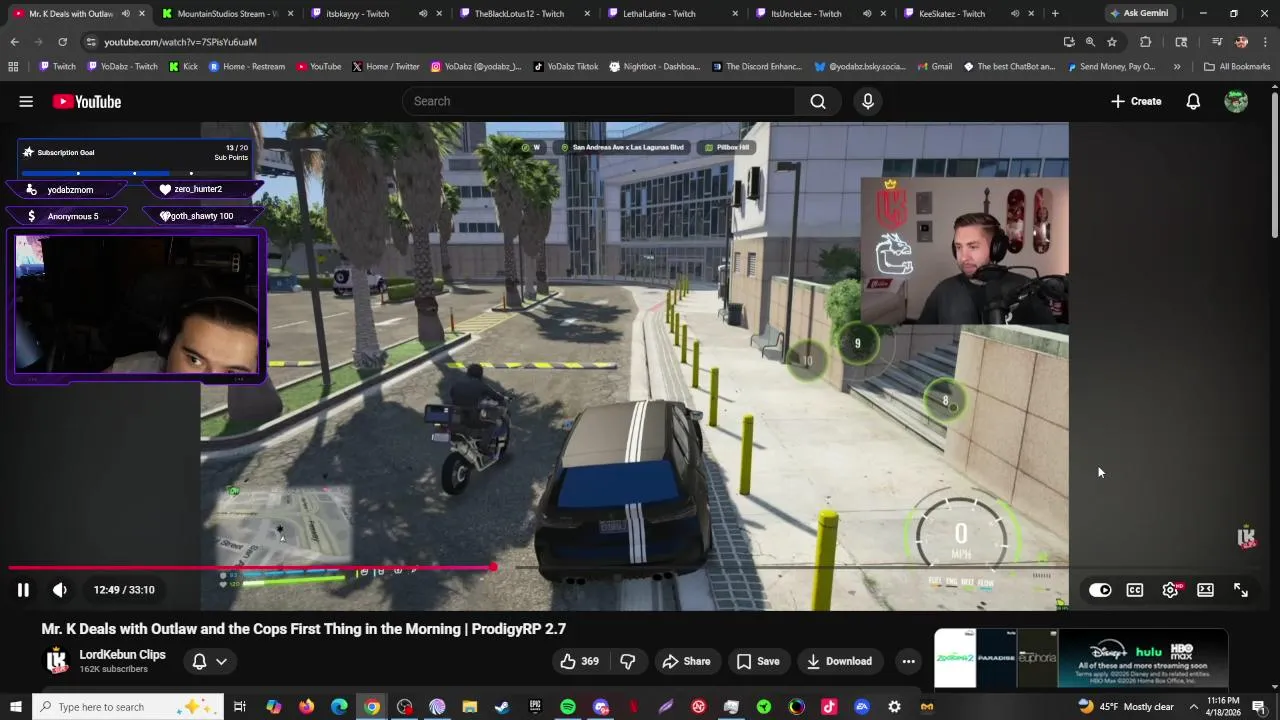Viewport: 1280px width, 720px height.
Task: Dislike the video
Action: pos(628,661)
